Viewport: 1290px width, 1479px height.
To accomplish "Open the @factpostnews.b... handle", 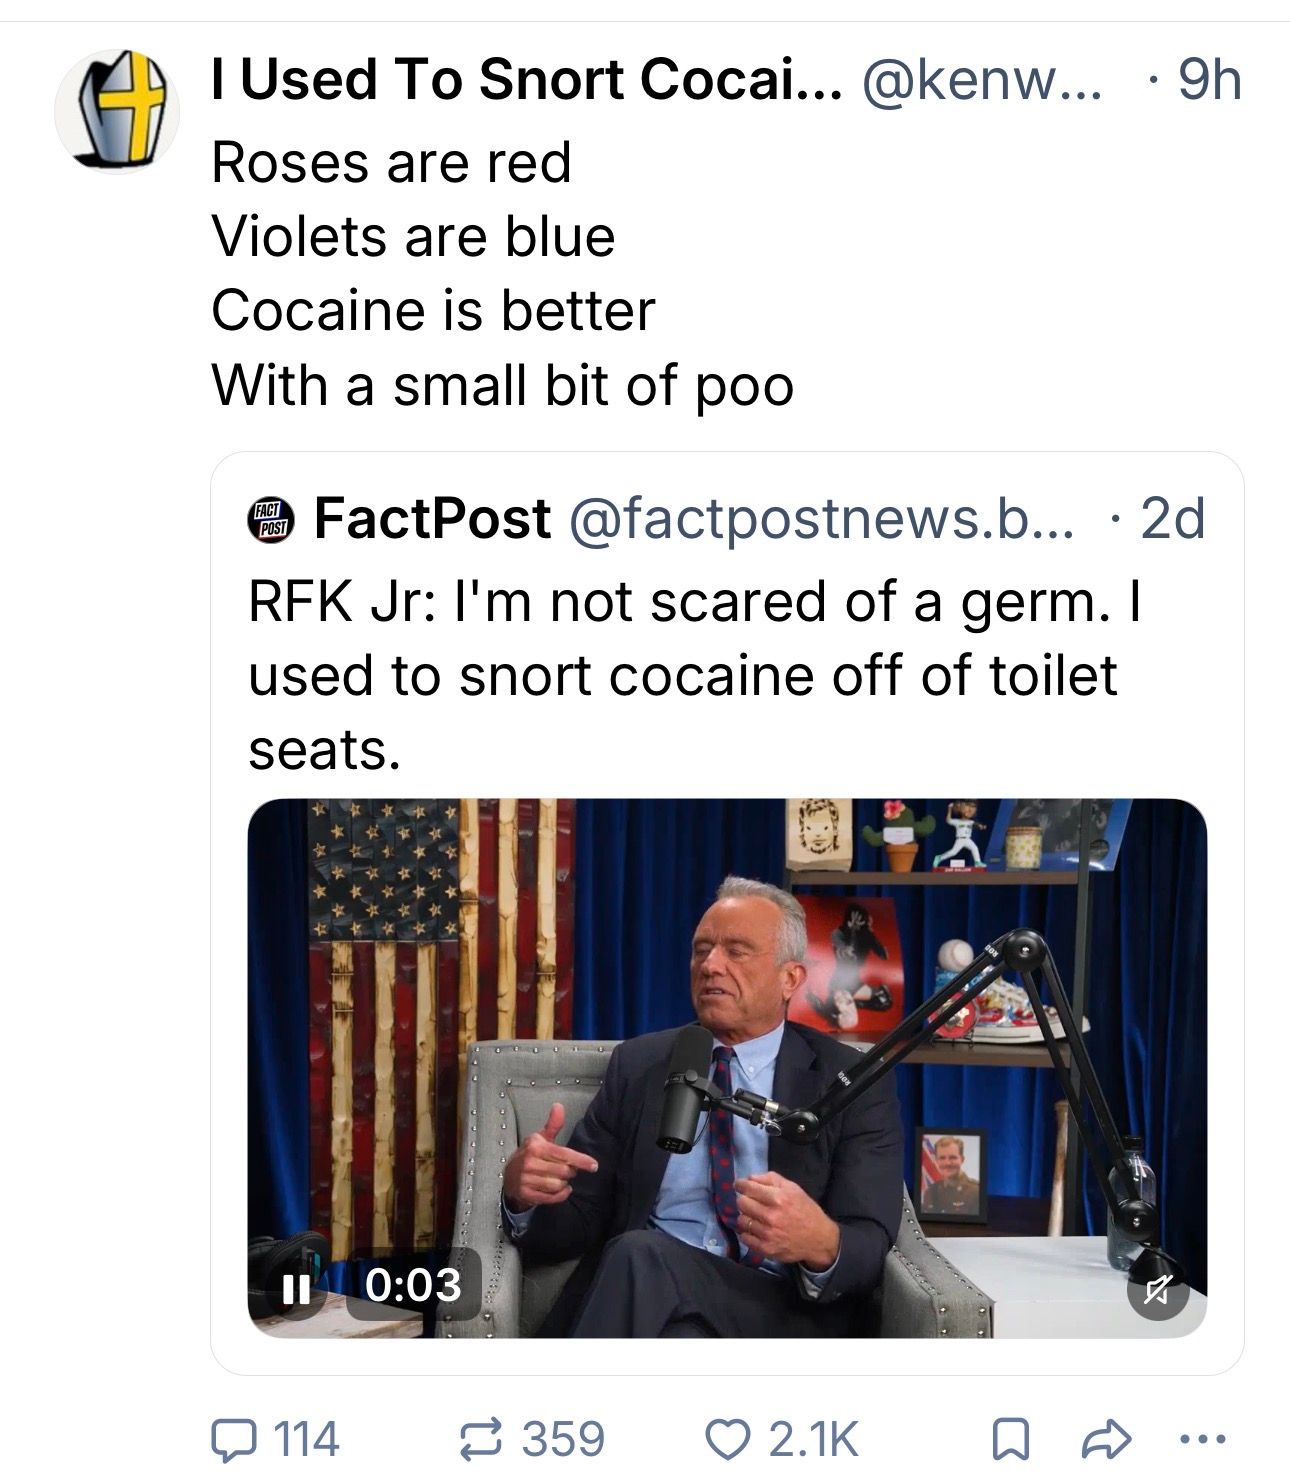I will click(x=821, y=518).
